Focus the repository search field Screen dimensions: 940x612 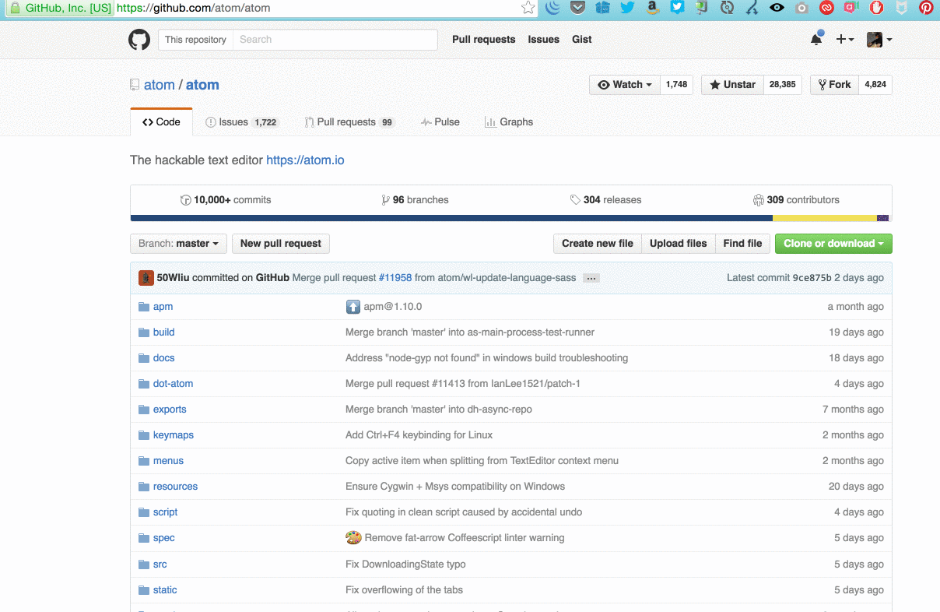click(x=336, y=40)
